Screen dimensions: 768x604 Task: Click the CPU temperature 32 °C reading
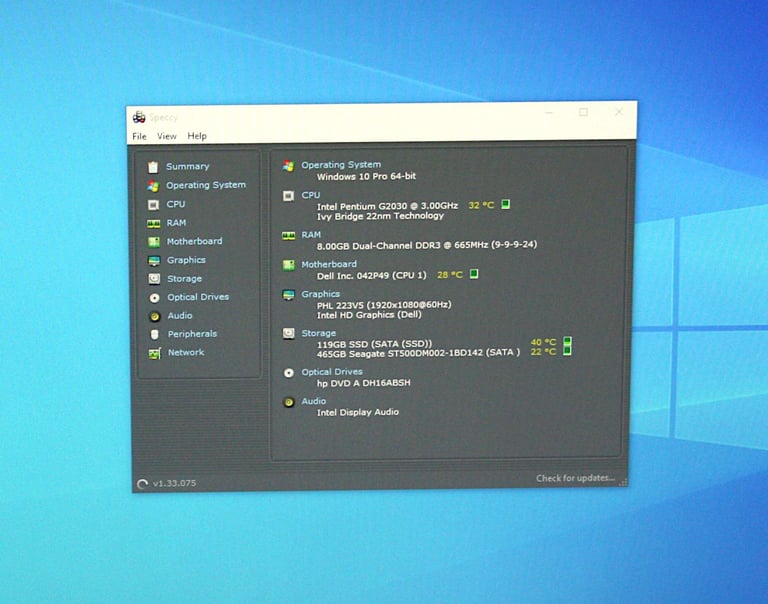pos(481,205)
